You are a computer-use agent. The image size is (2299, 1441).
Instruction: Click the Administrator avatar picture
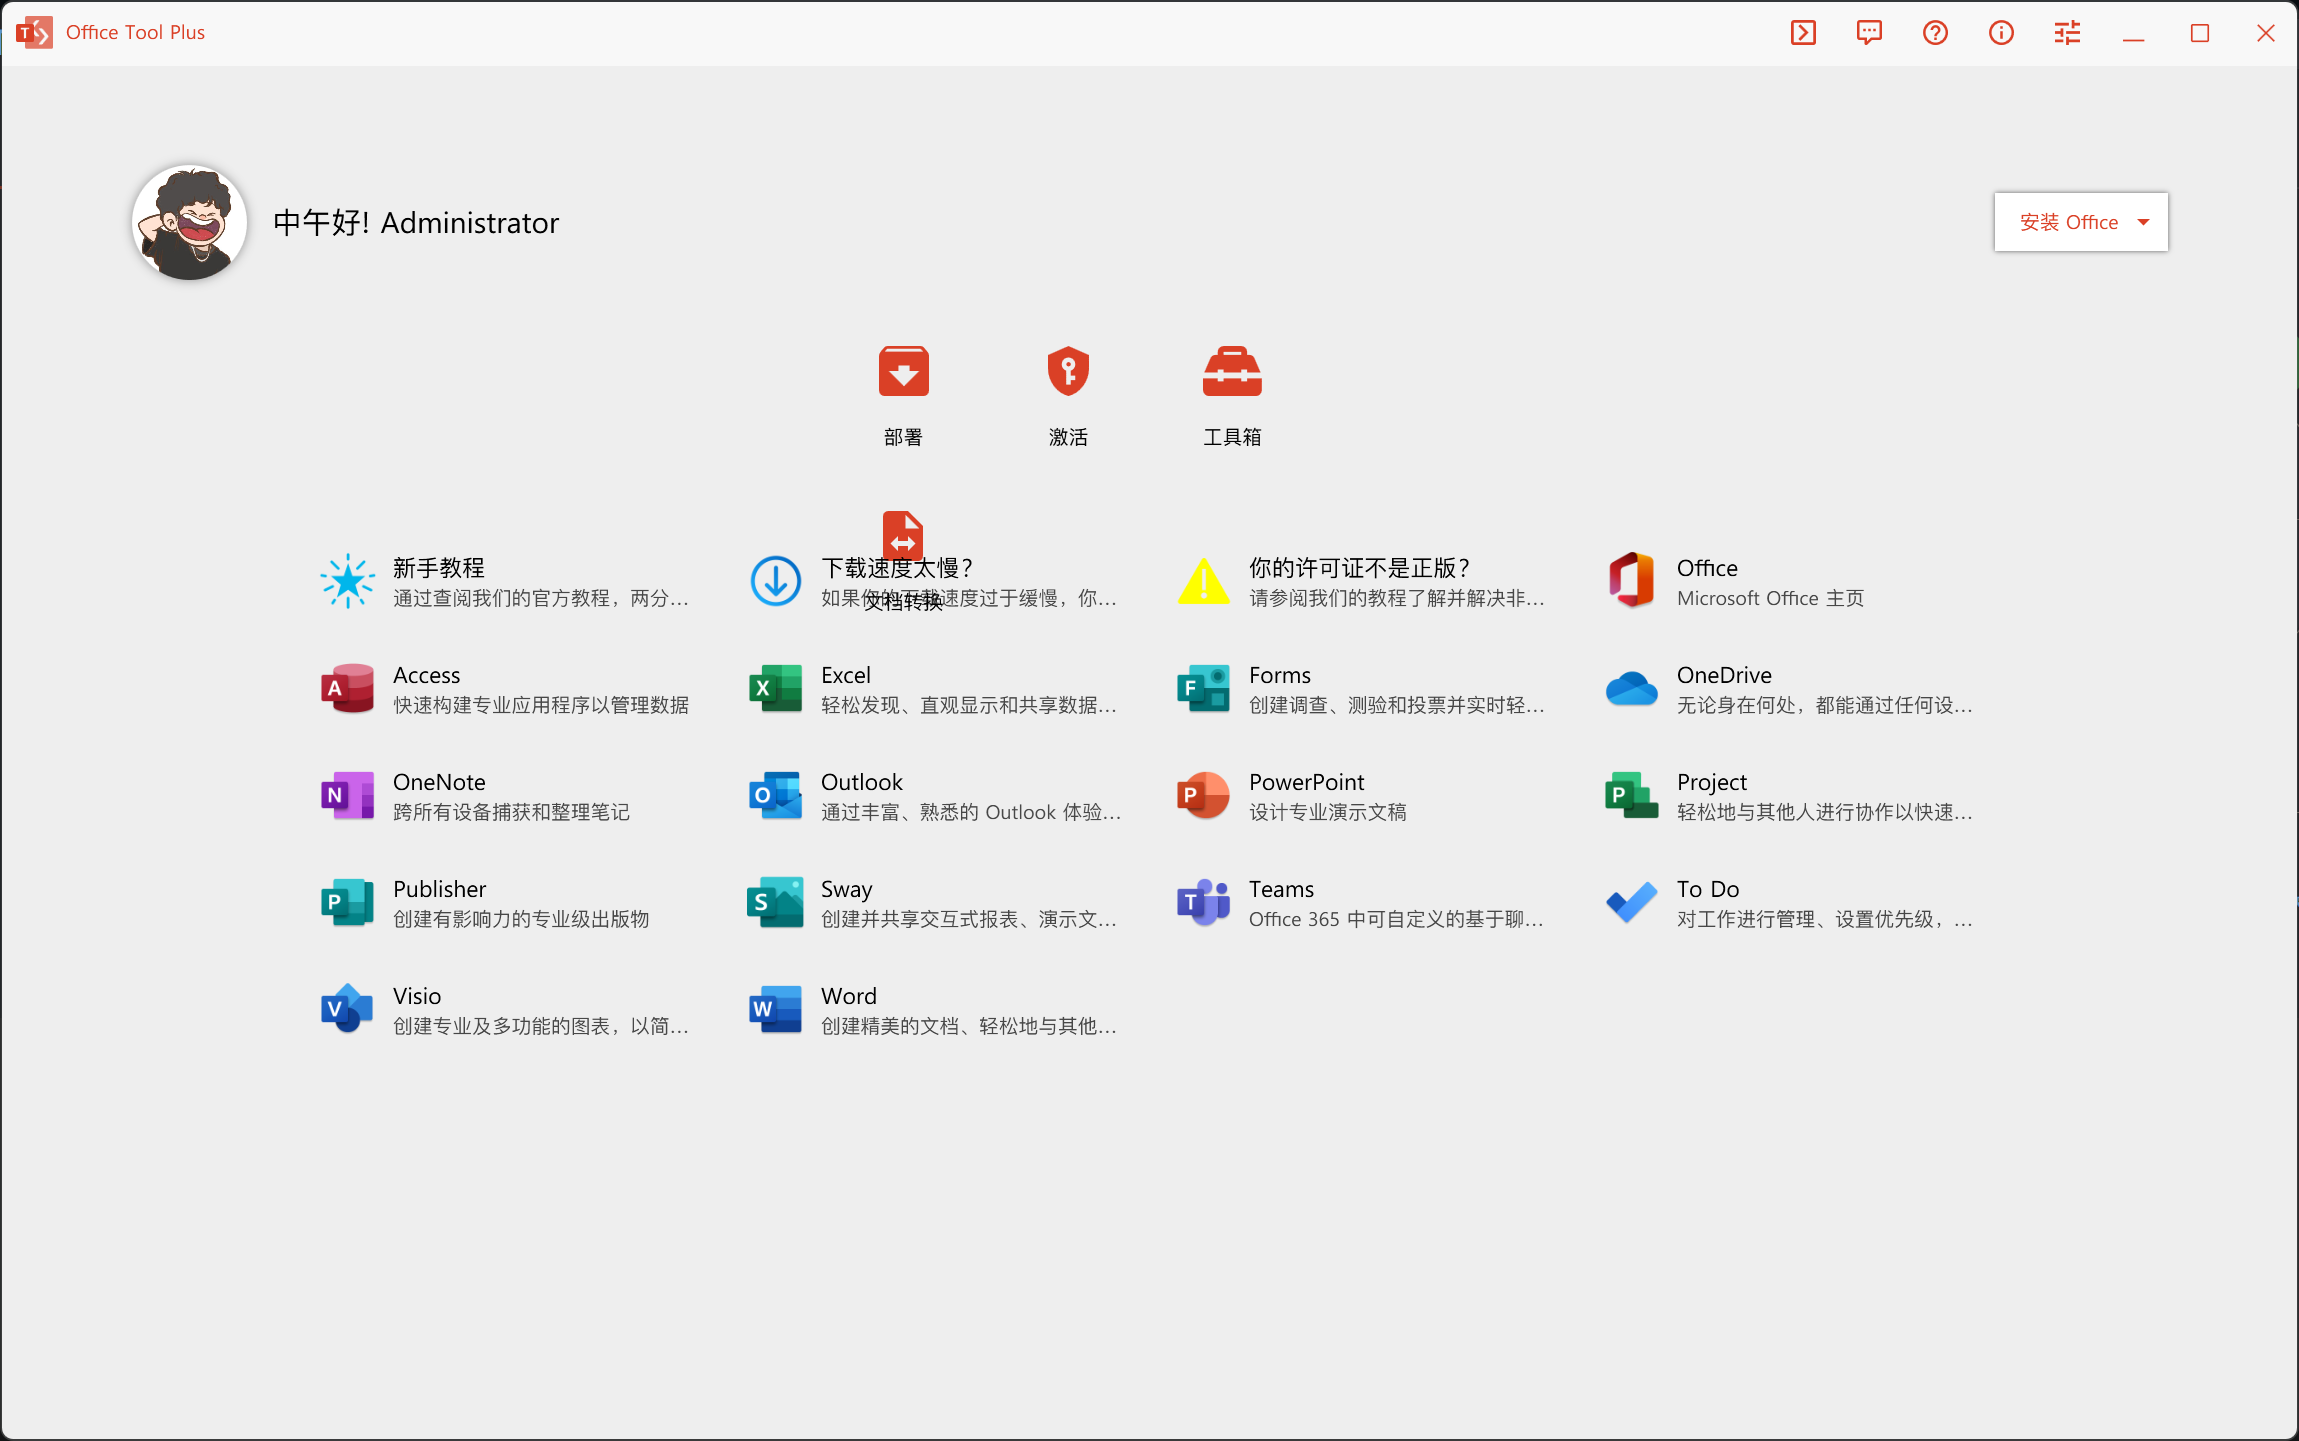point(189,222)
